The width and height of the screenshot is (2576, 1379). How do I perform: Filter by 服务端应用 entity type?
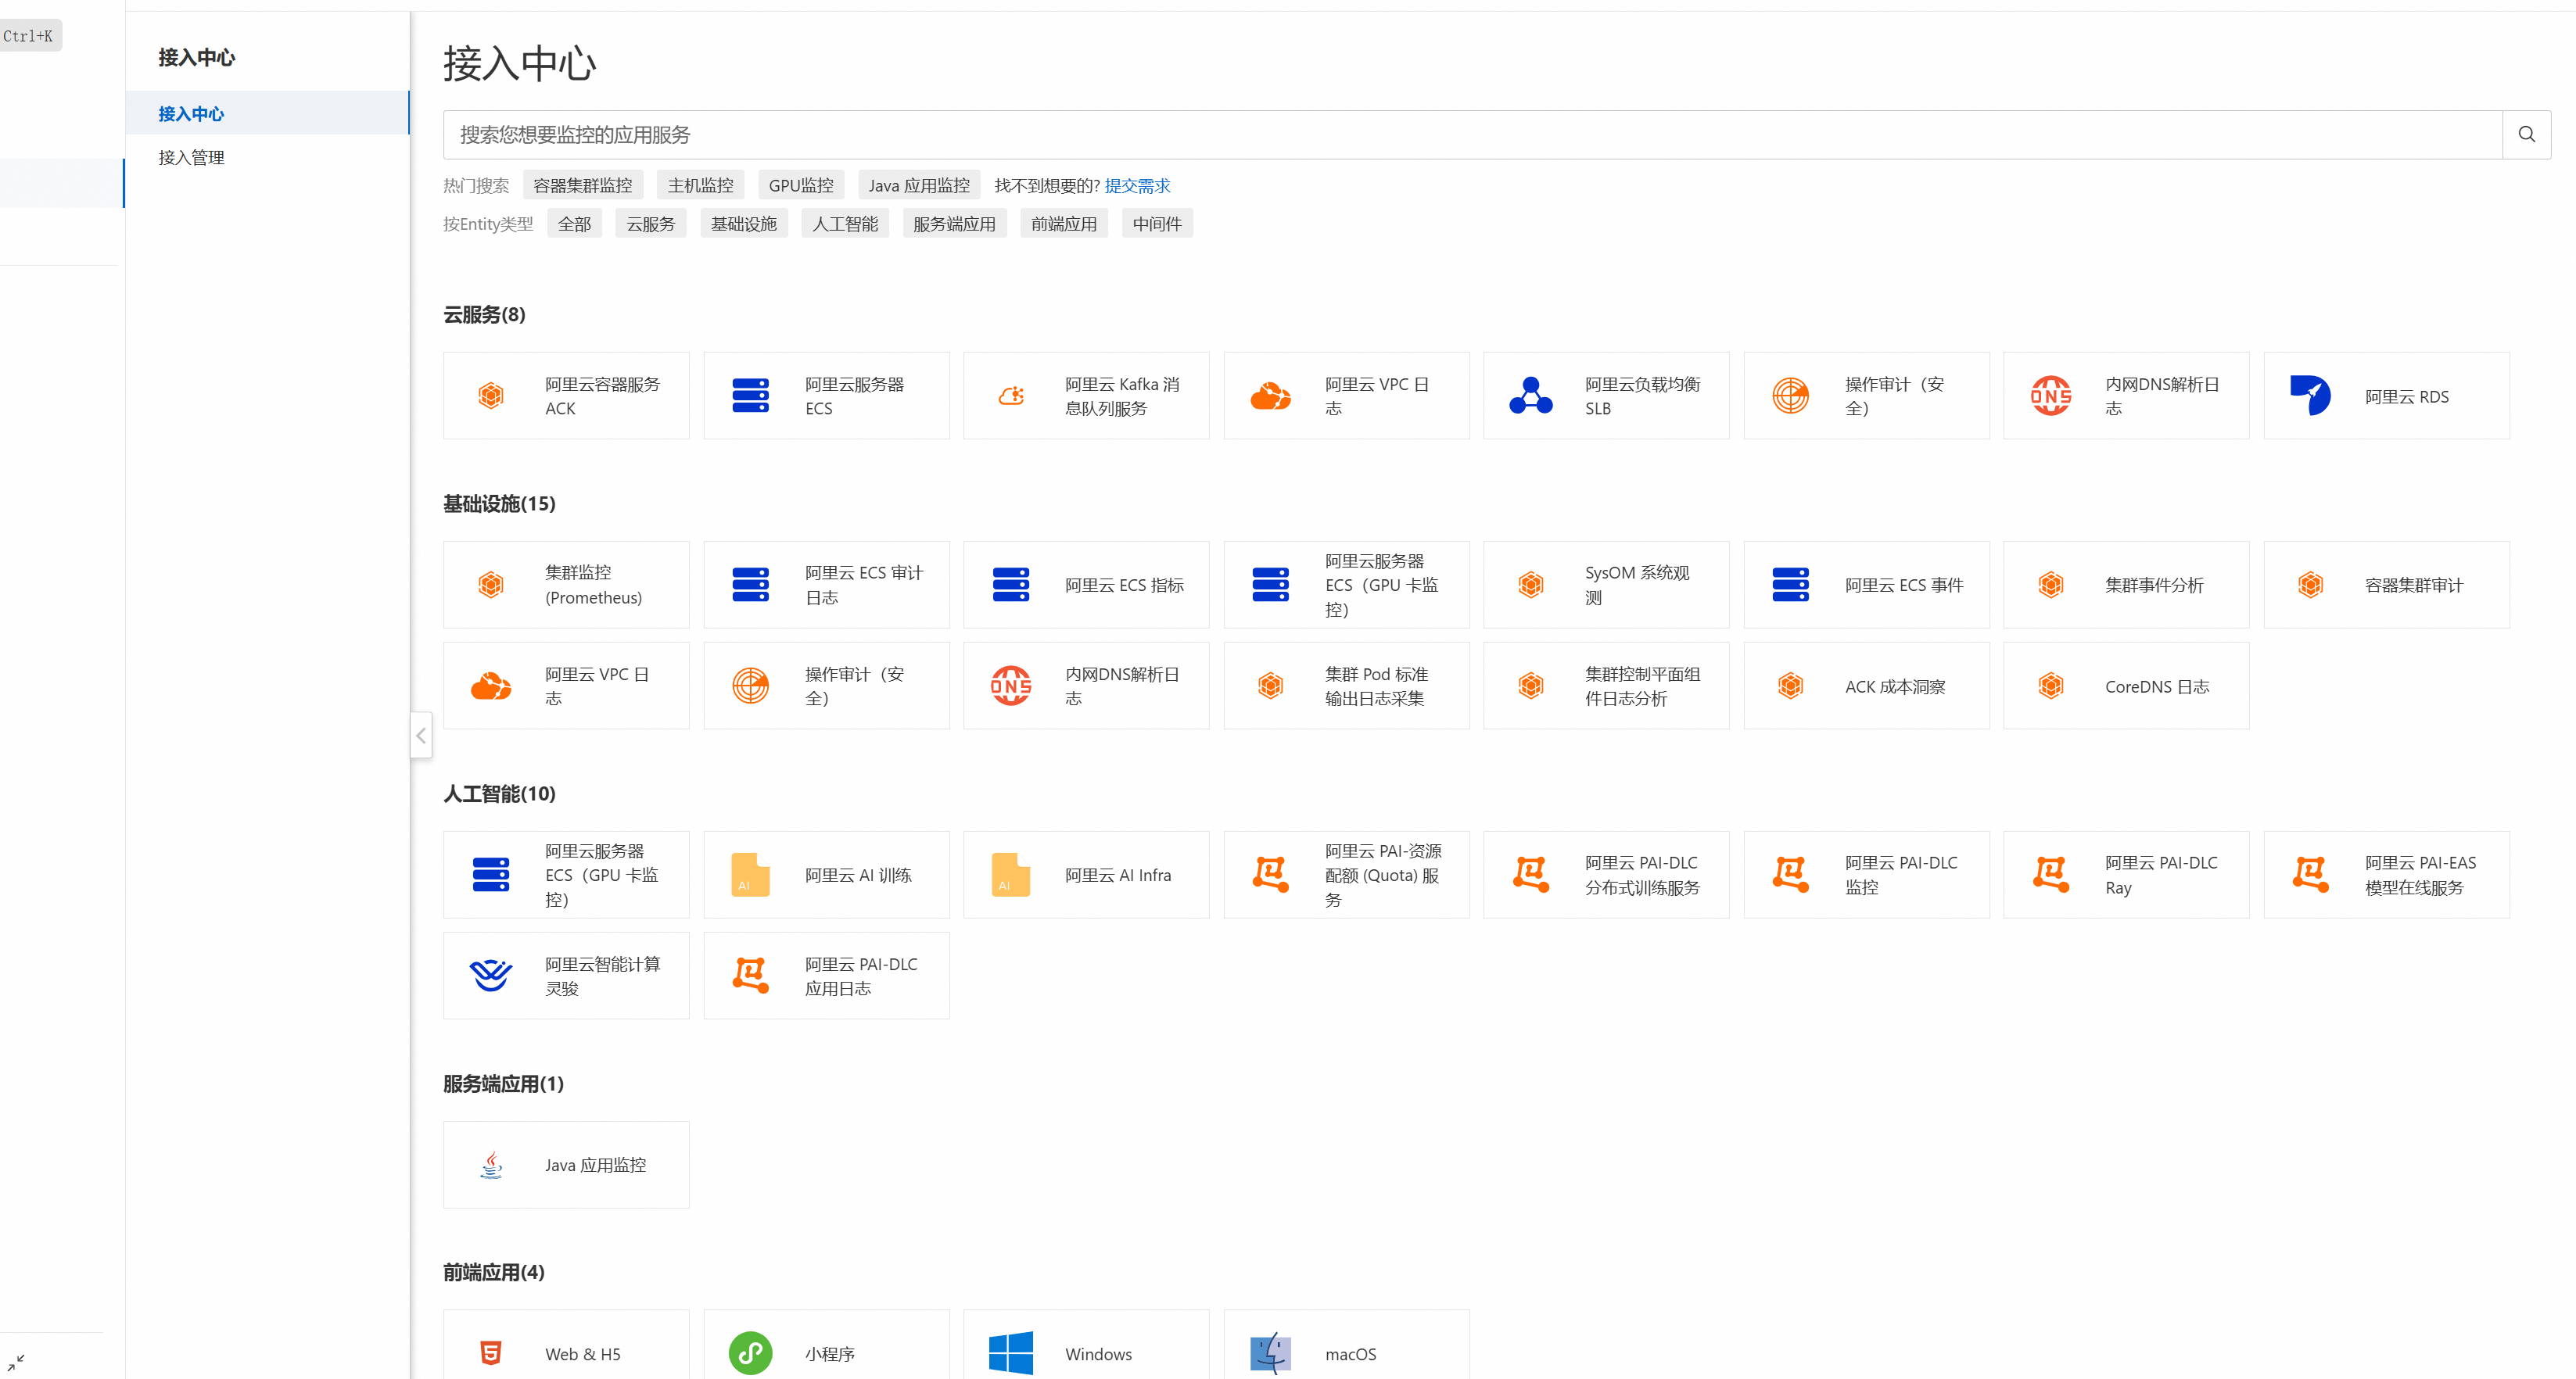pyautogui.click(x=954, y=224)
